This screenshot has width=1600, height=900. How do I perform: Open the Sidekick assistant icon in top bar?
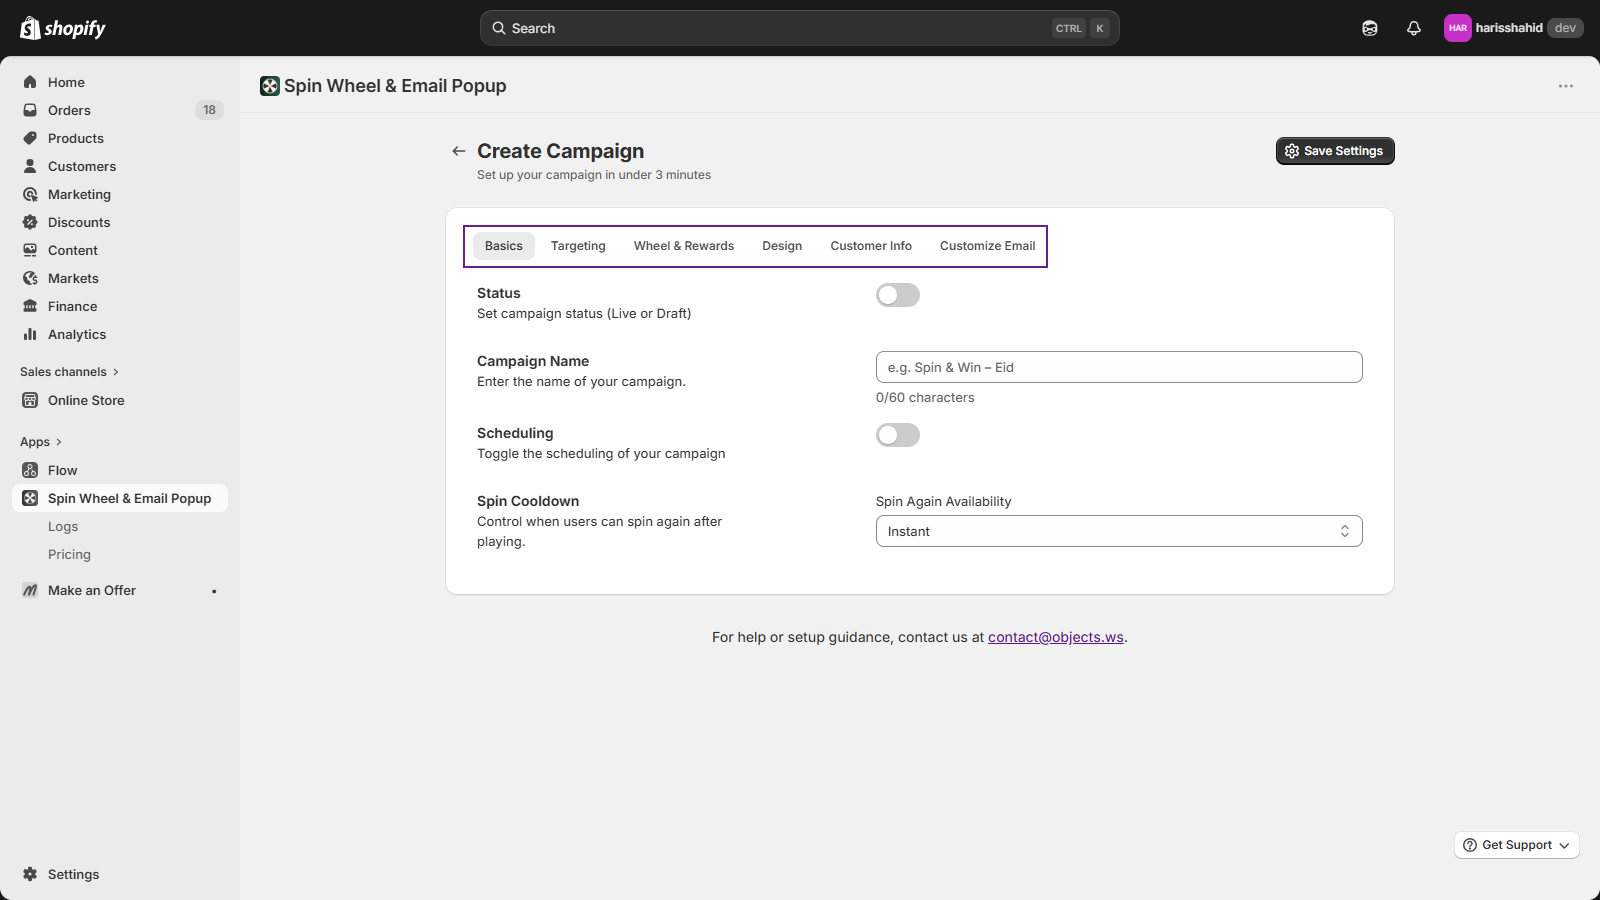(x=1370, y=28)
